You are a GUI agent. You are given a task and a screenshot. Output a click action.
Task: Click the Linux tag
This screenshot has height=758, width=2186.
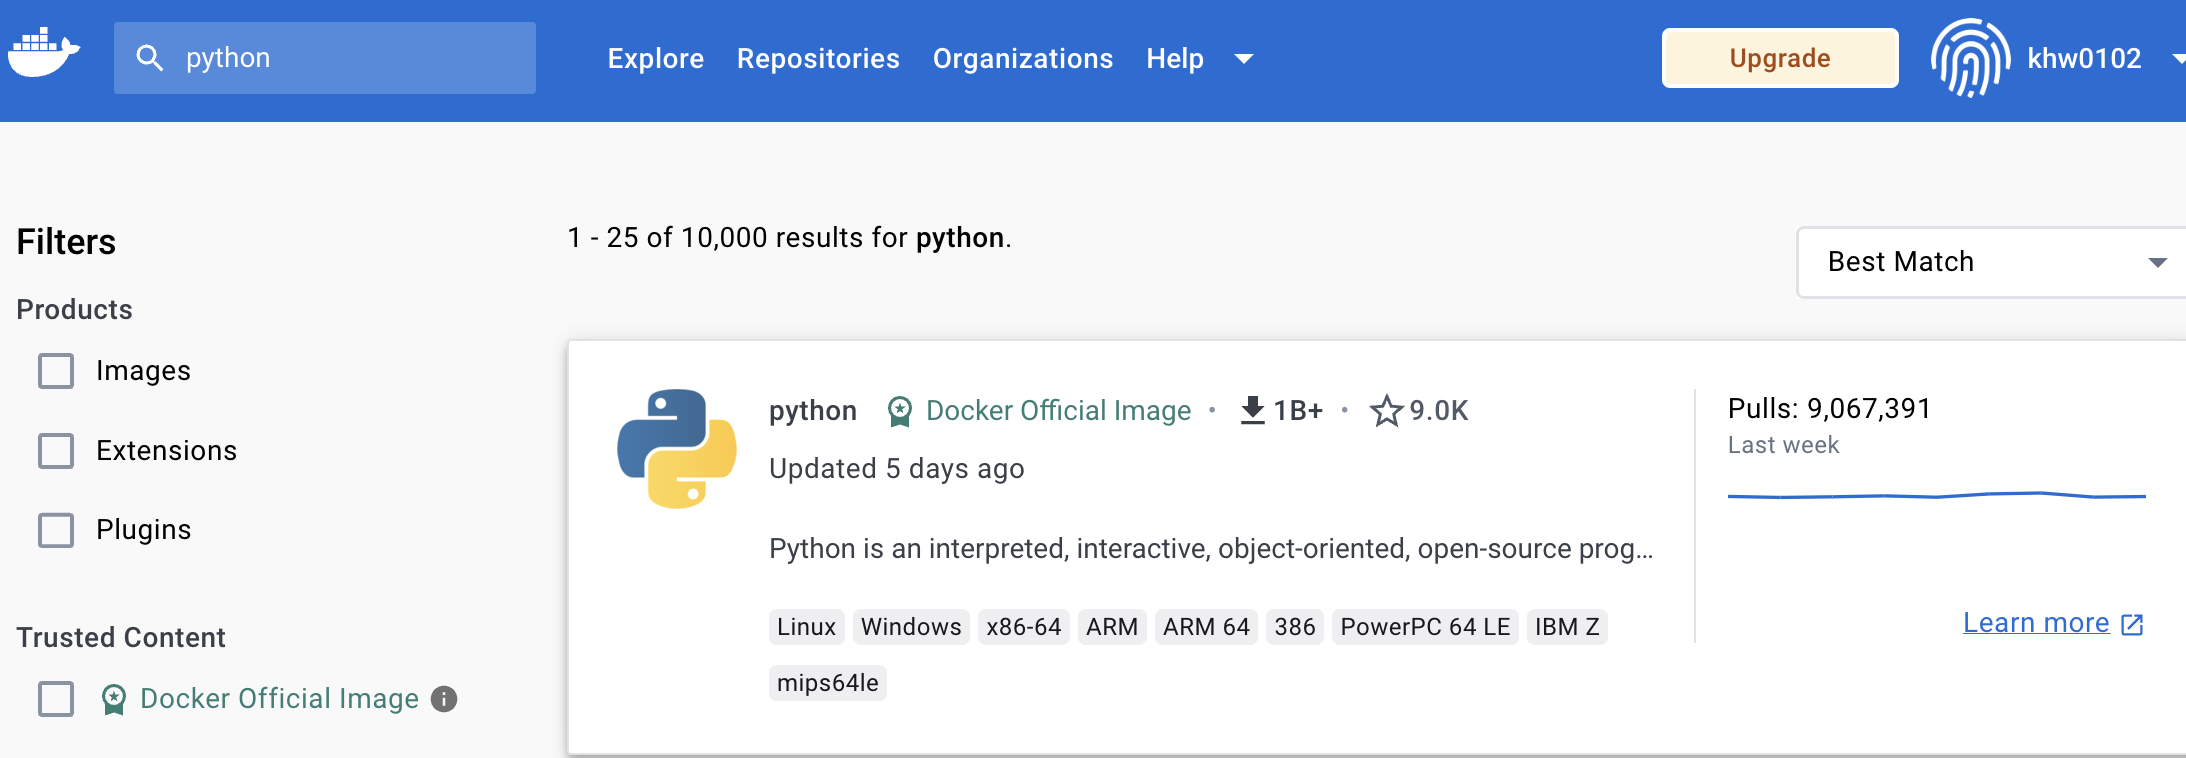pyautogui.click(x=806, y=627)
